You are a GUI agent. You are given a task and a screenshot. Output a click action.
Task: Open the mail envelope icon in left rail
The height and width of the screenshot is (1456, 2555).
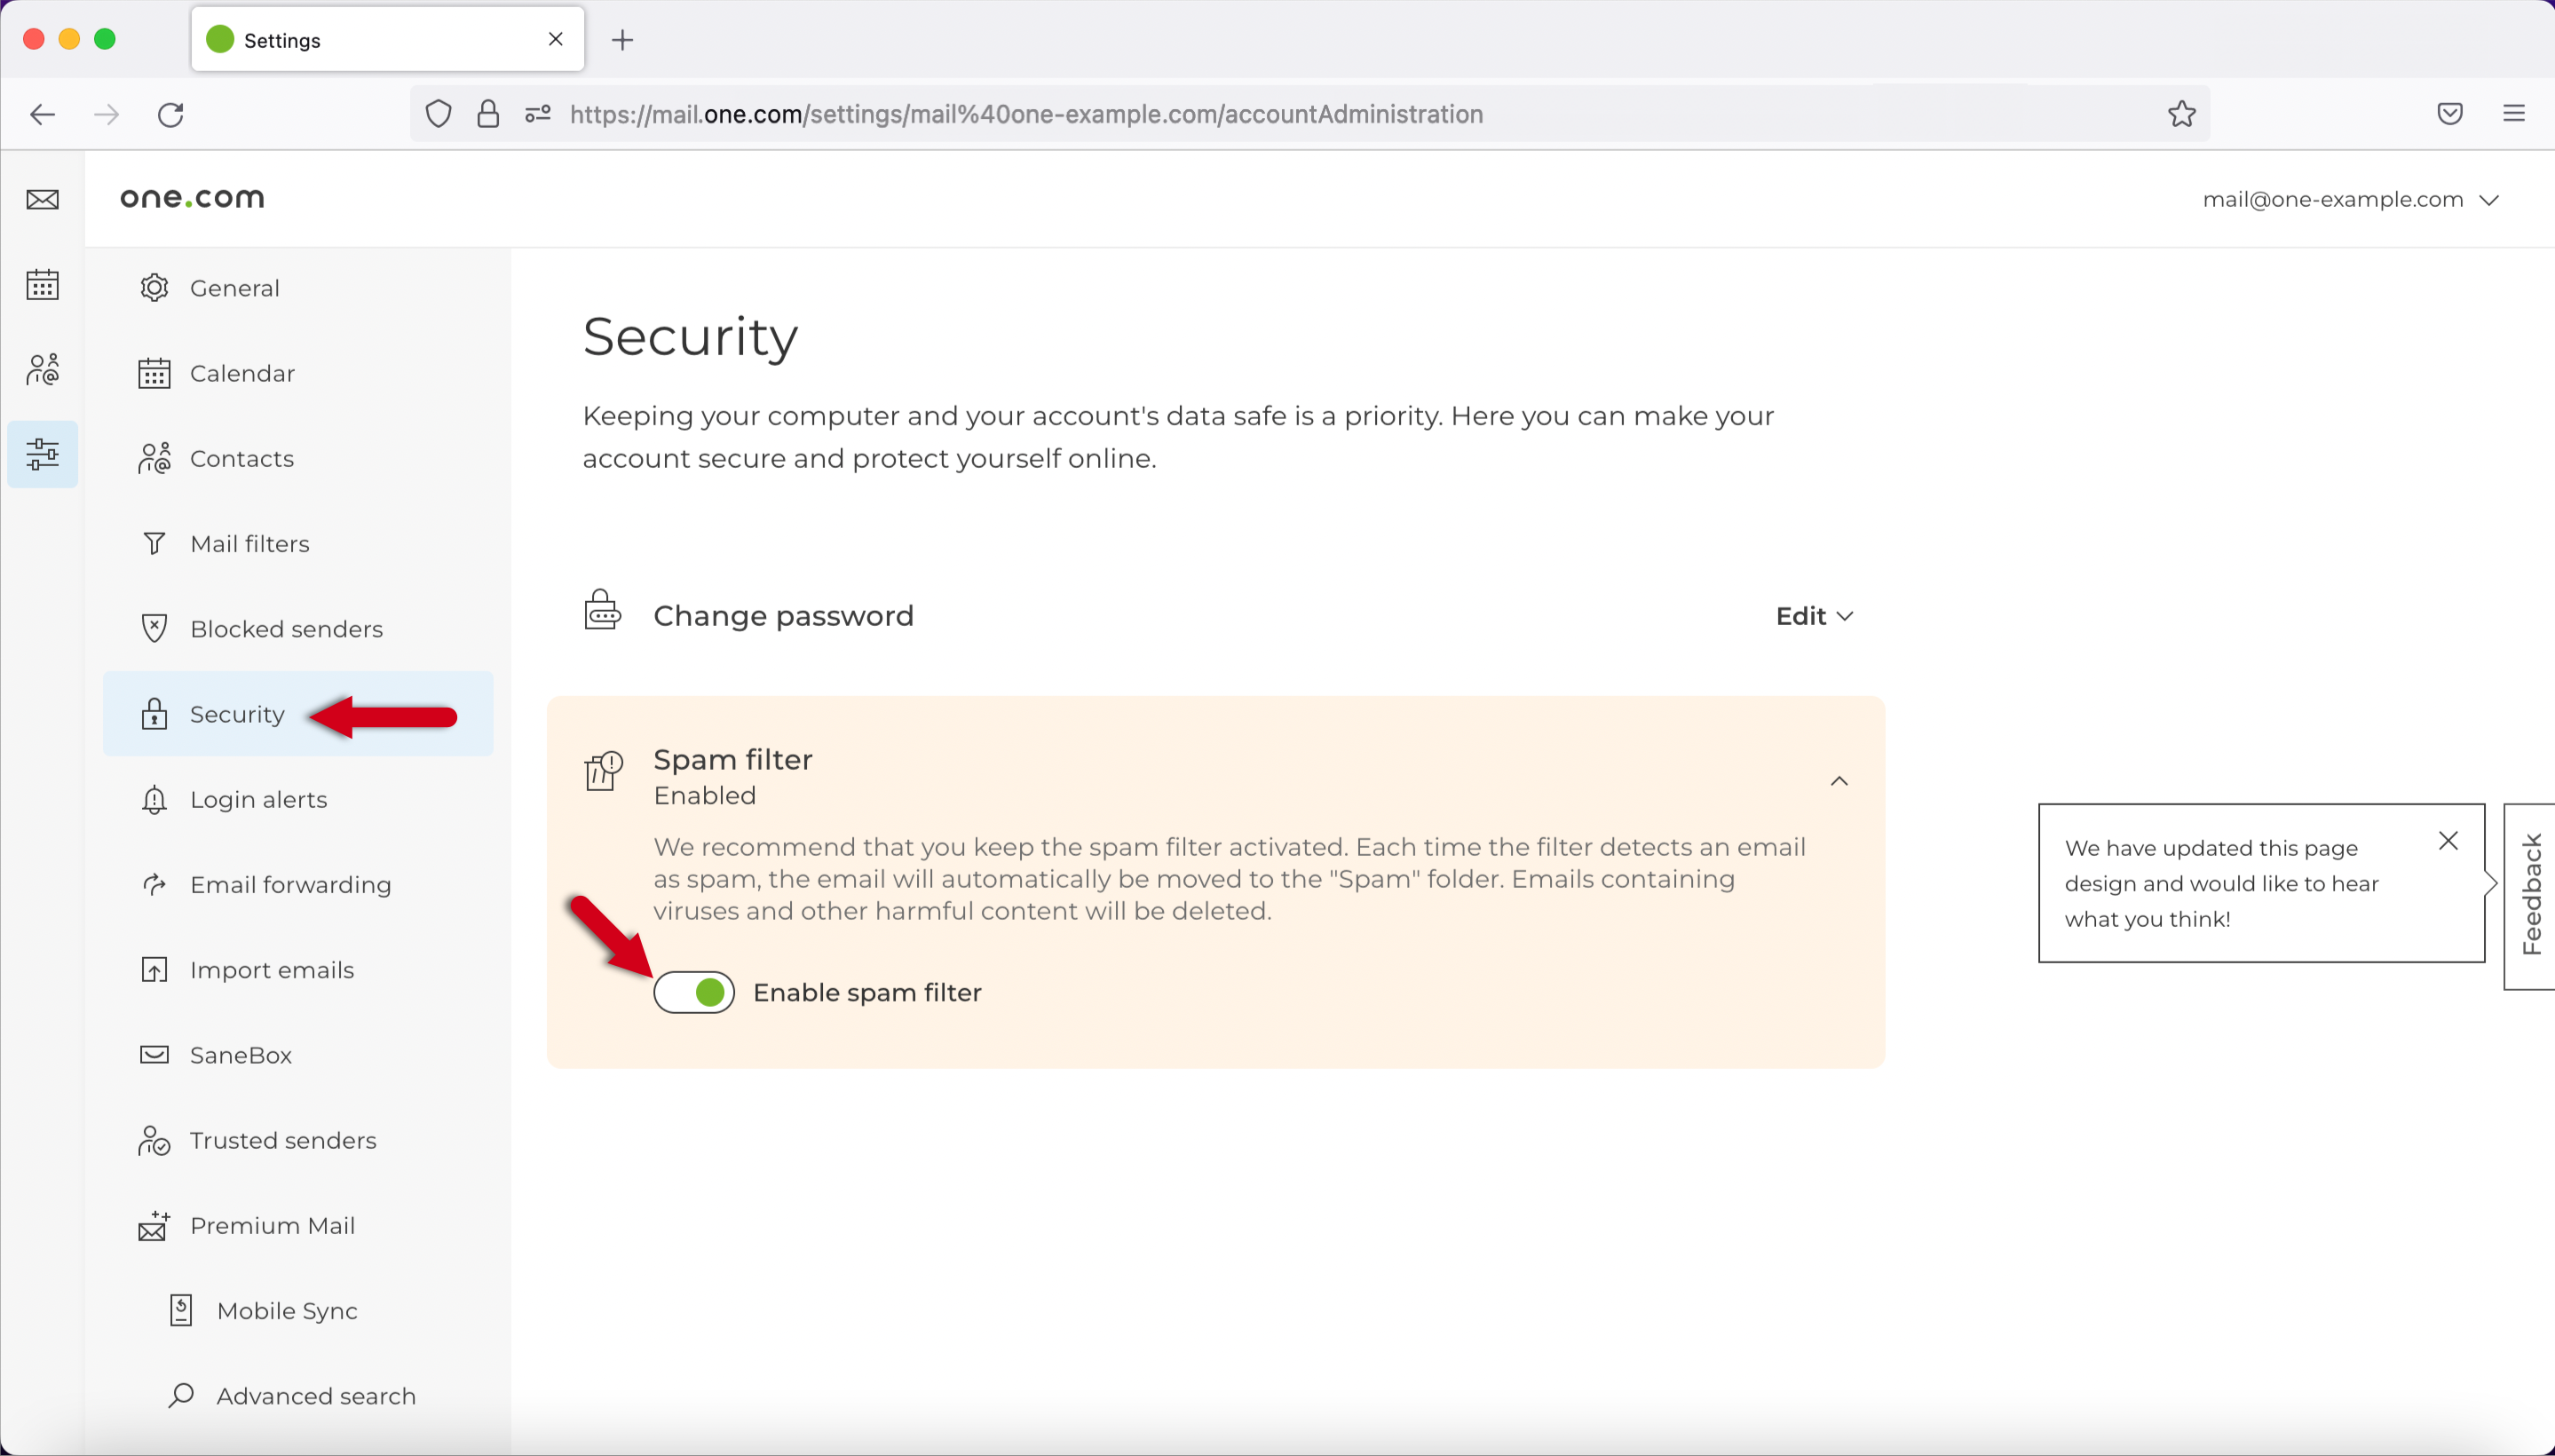42,199
